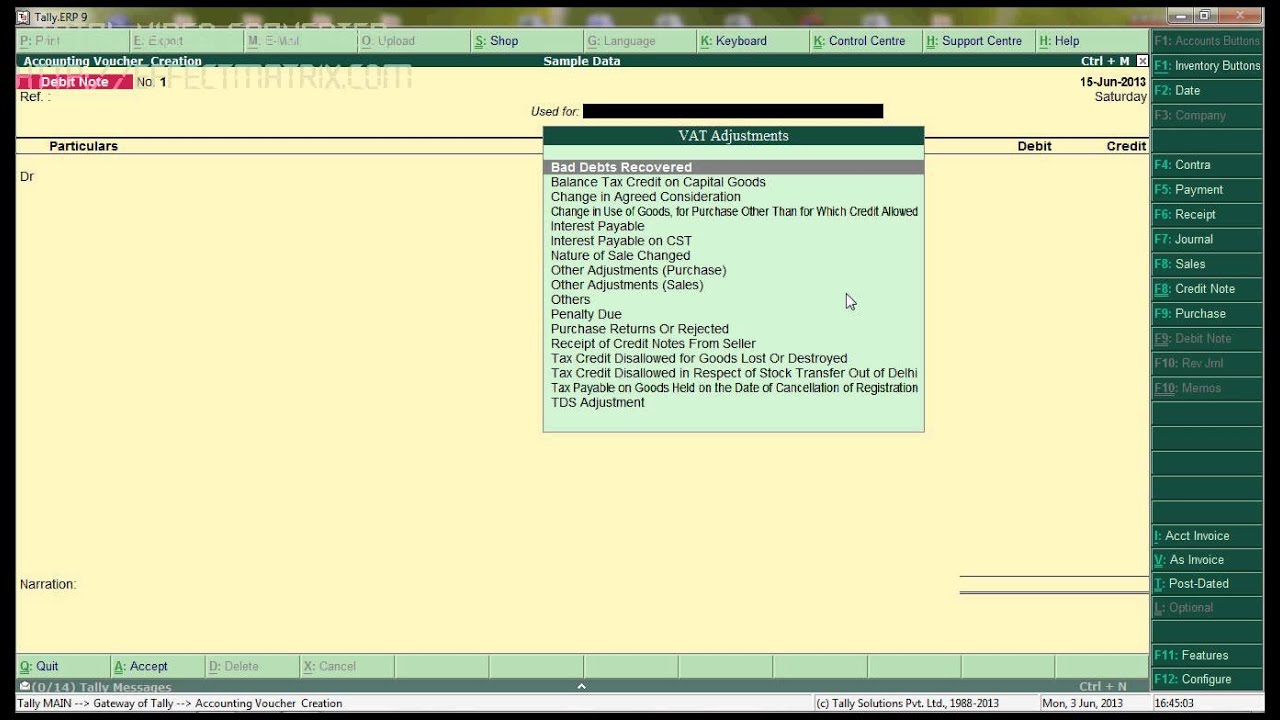Screen dimensions: 1280x720
Task: Switch to F6 Receipt voucher
Action: coord(1207,215)
